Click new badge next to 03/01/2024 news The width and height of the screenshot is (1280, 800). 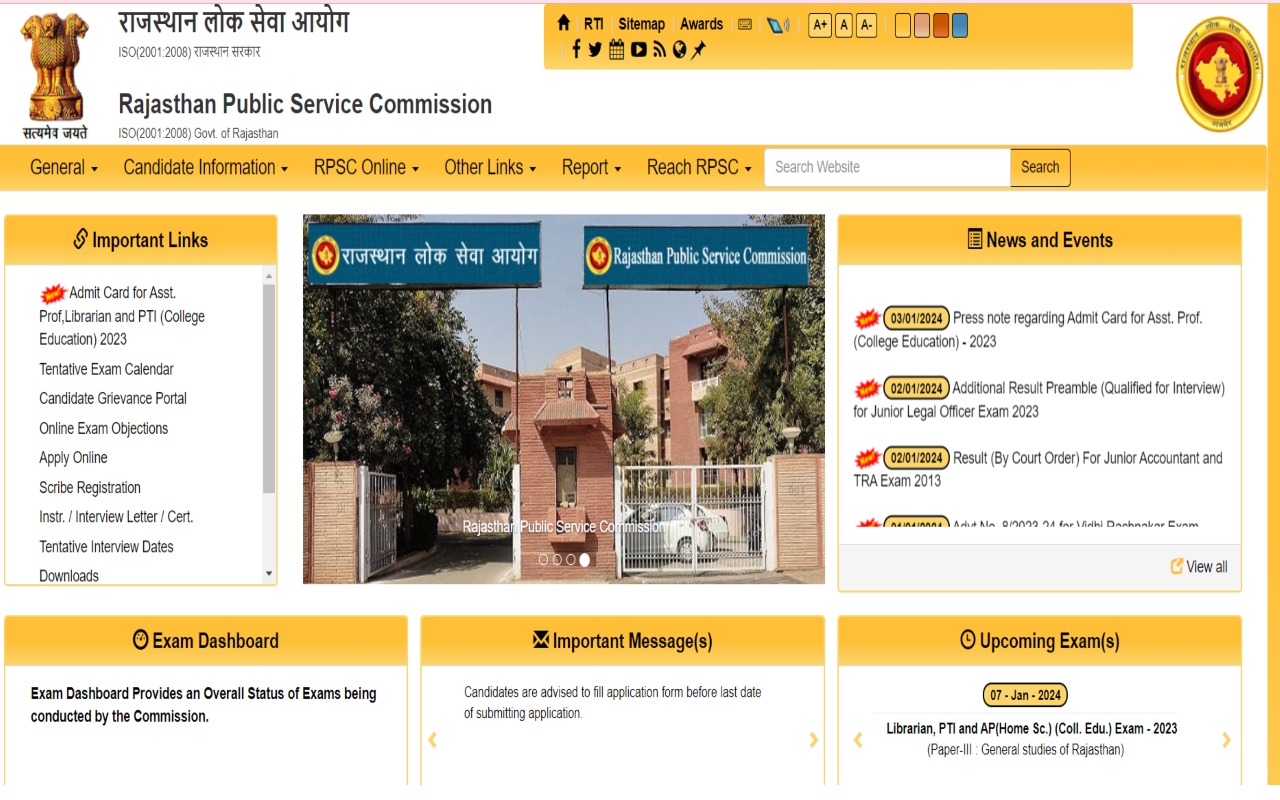(x=867, y=319)
